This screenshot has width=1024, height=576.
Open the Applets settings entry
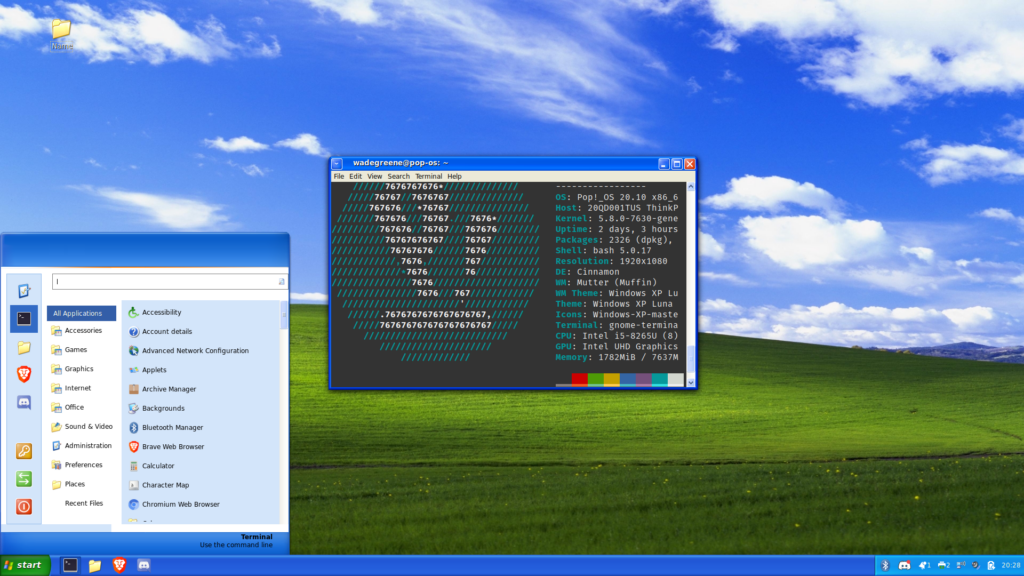(202, 370)
